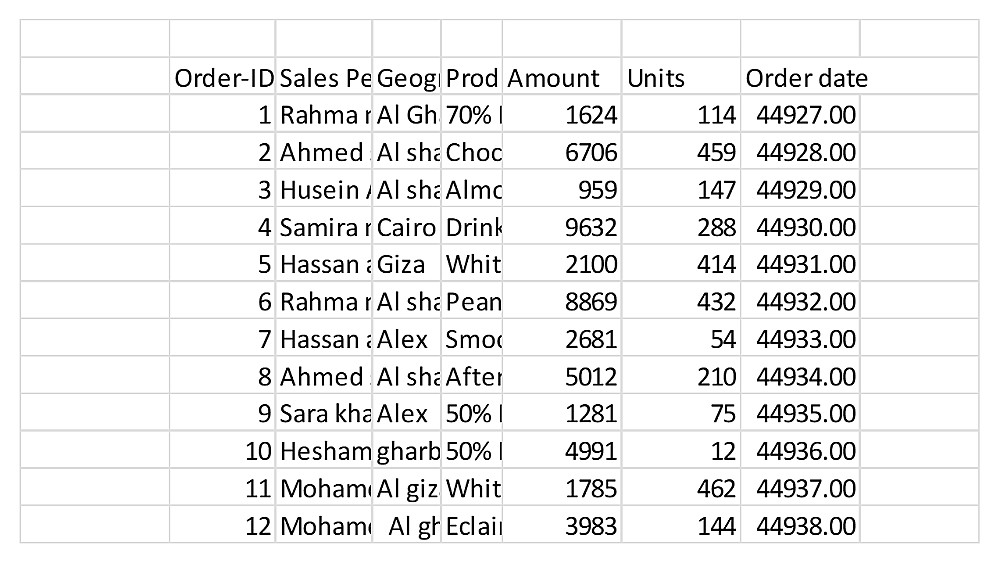Click the Cairo geography cell
This screenshot has width=1000, height=563.
pos(407,227)
